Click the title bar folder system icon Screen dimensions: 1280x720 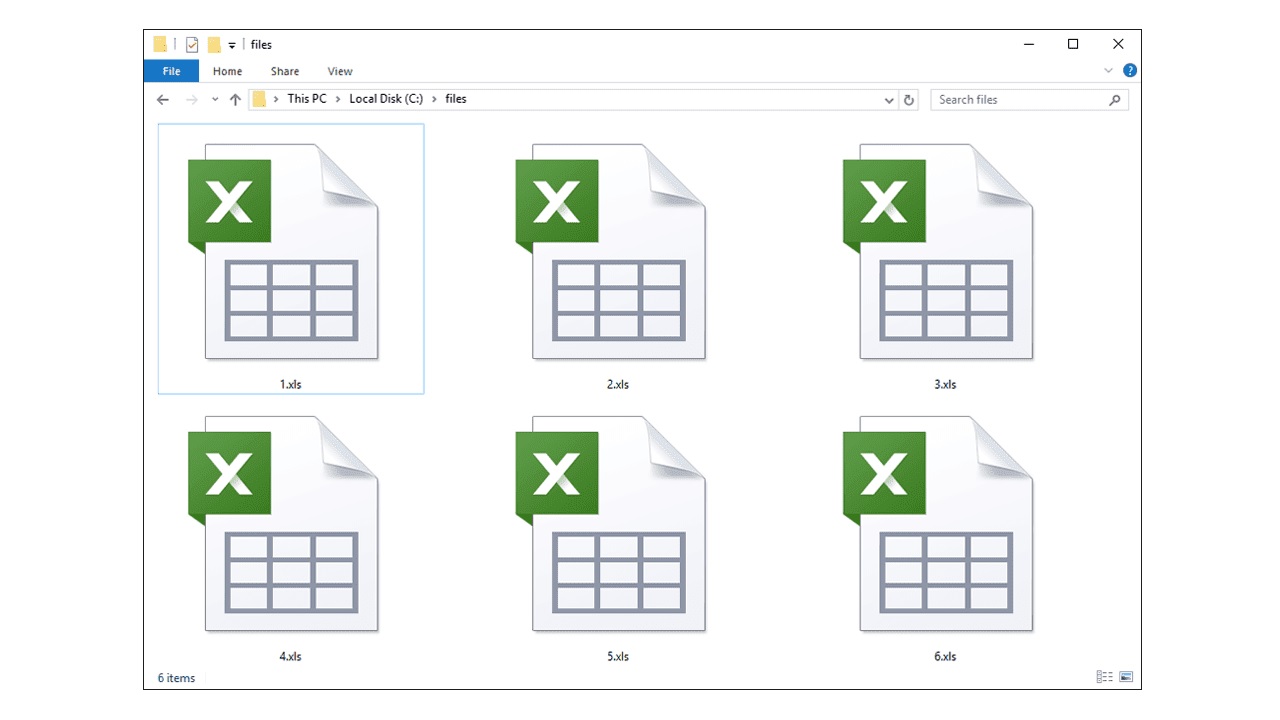(x=160, y=45)
